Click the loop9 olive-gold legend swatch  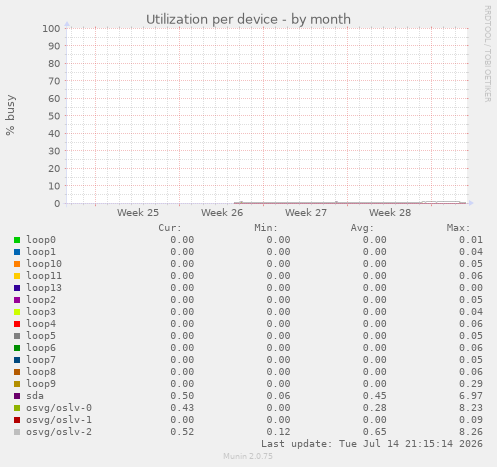pos(17,384)
